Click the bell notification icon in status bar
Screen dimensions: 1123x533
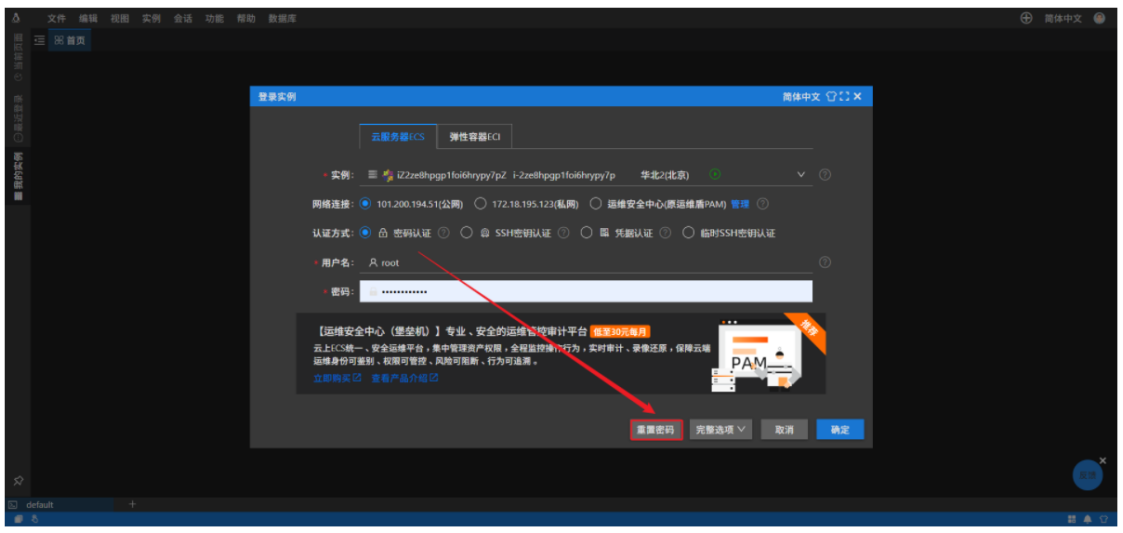tap(1088, 519)
